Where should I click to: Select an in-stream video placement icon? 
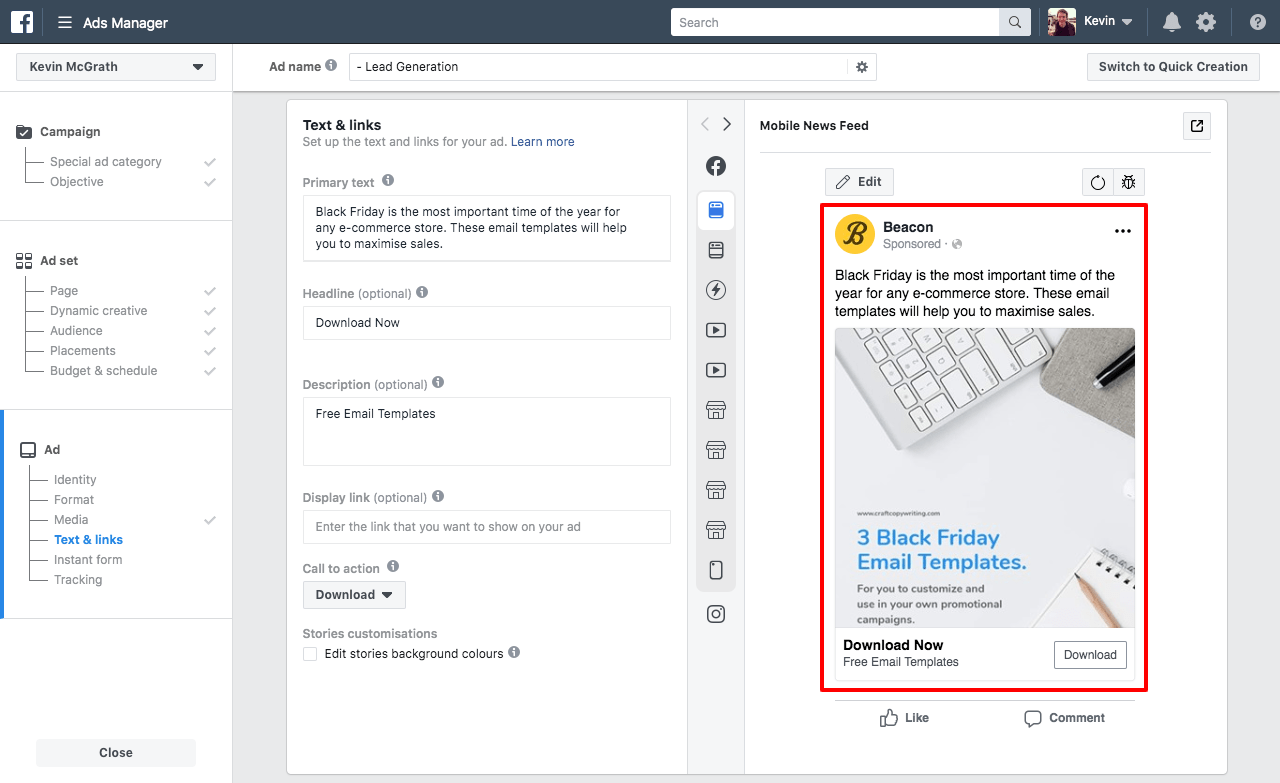[x=716, y=329]
